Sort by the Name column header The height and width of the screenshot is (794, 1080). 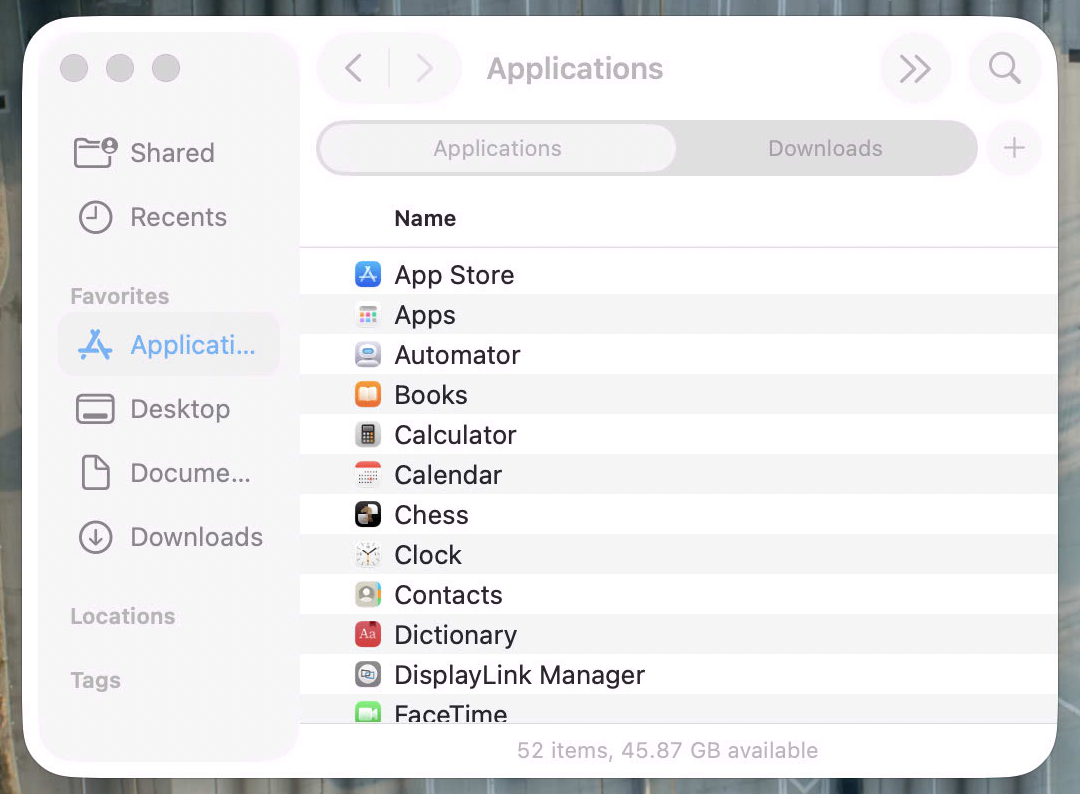(425, 218)
